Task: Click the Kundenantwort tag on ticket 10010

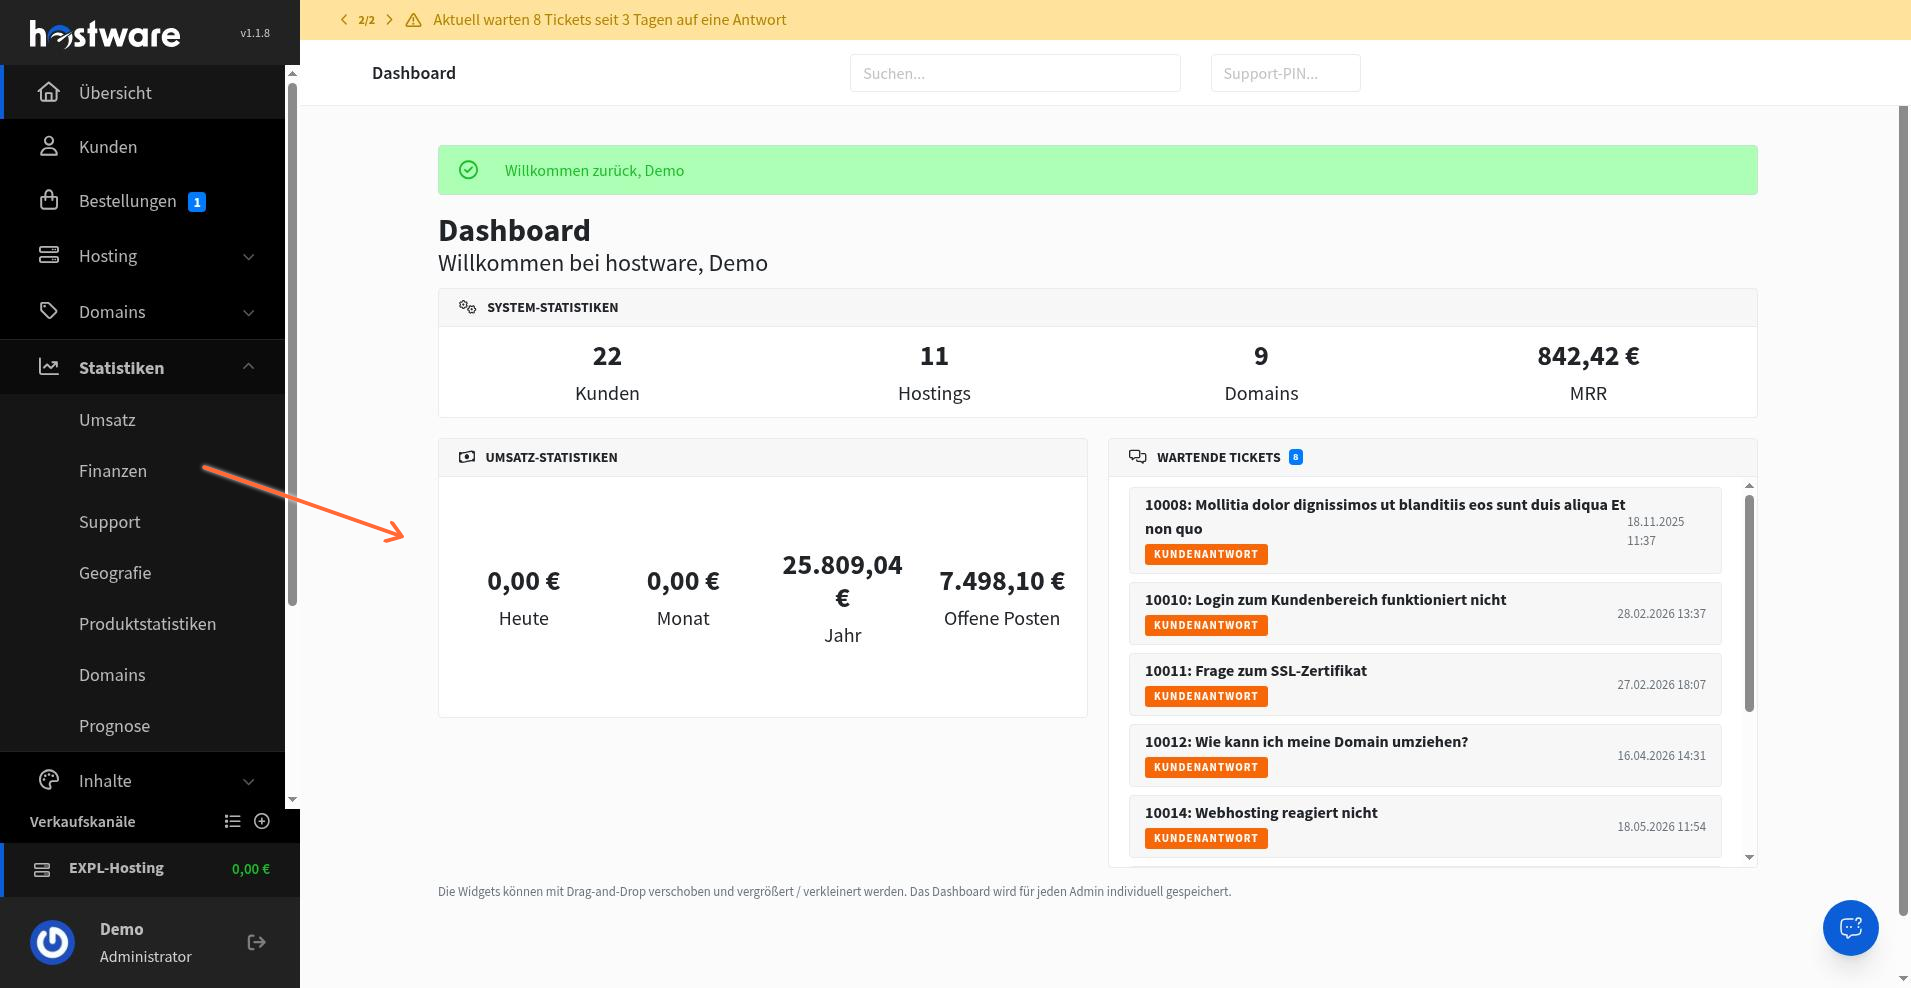Action: (1206, 626)
